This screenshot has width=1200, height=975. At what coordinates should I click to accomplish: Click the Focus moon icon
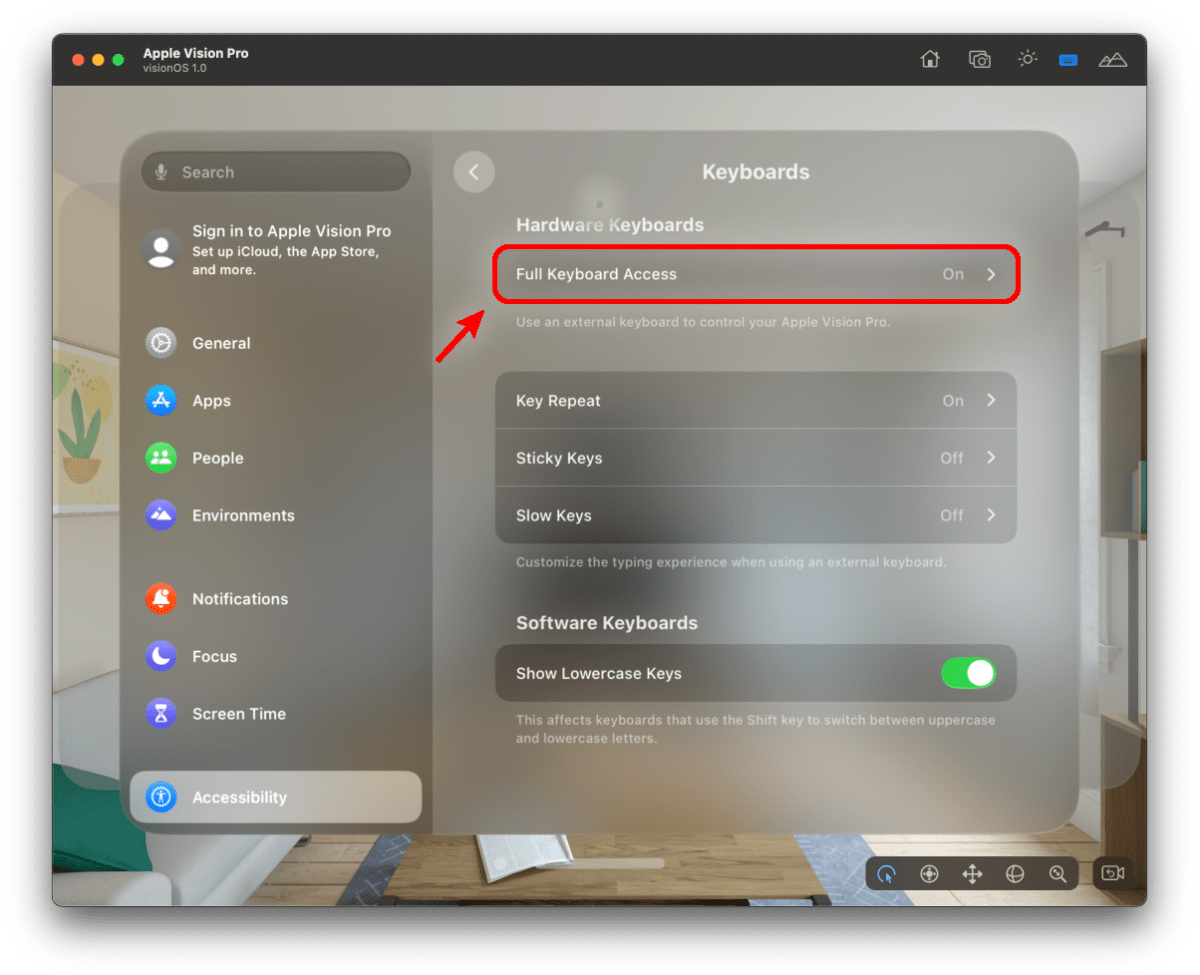pos(160,656)
